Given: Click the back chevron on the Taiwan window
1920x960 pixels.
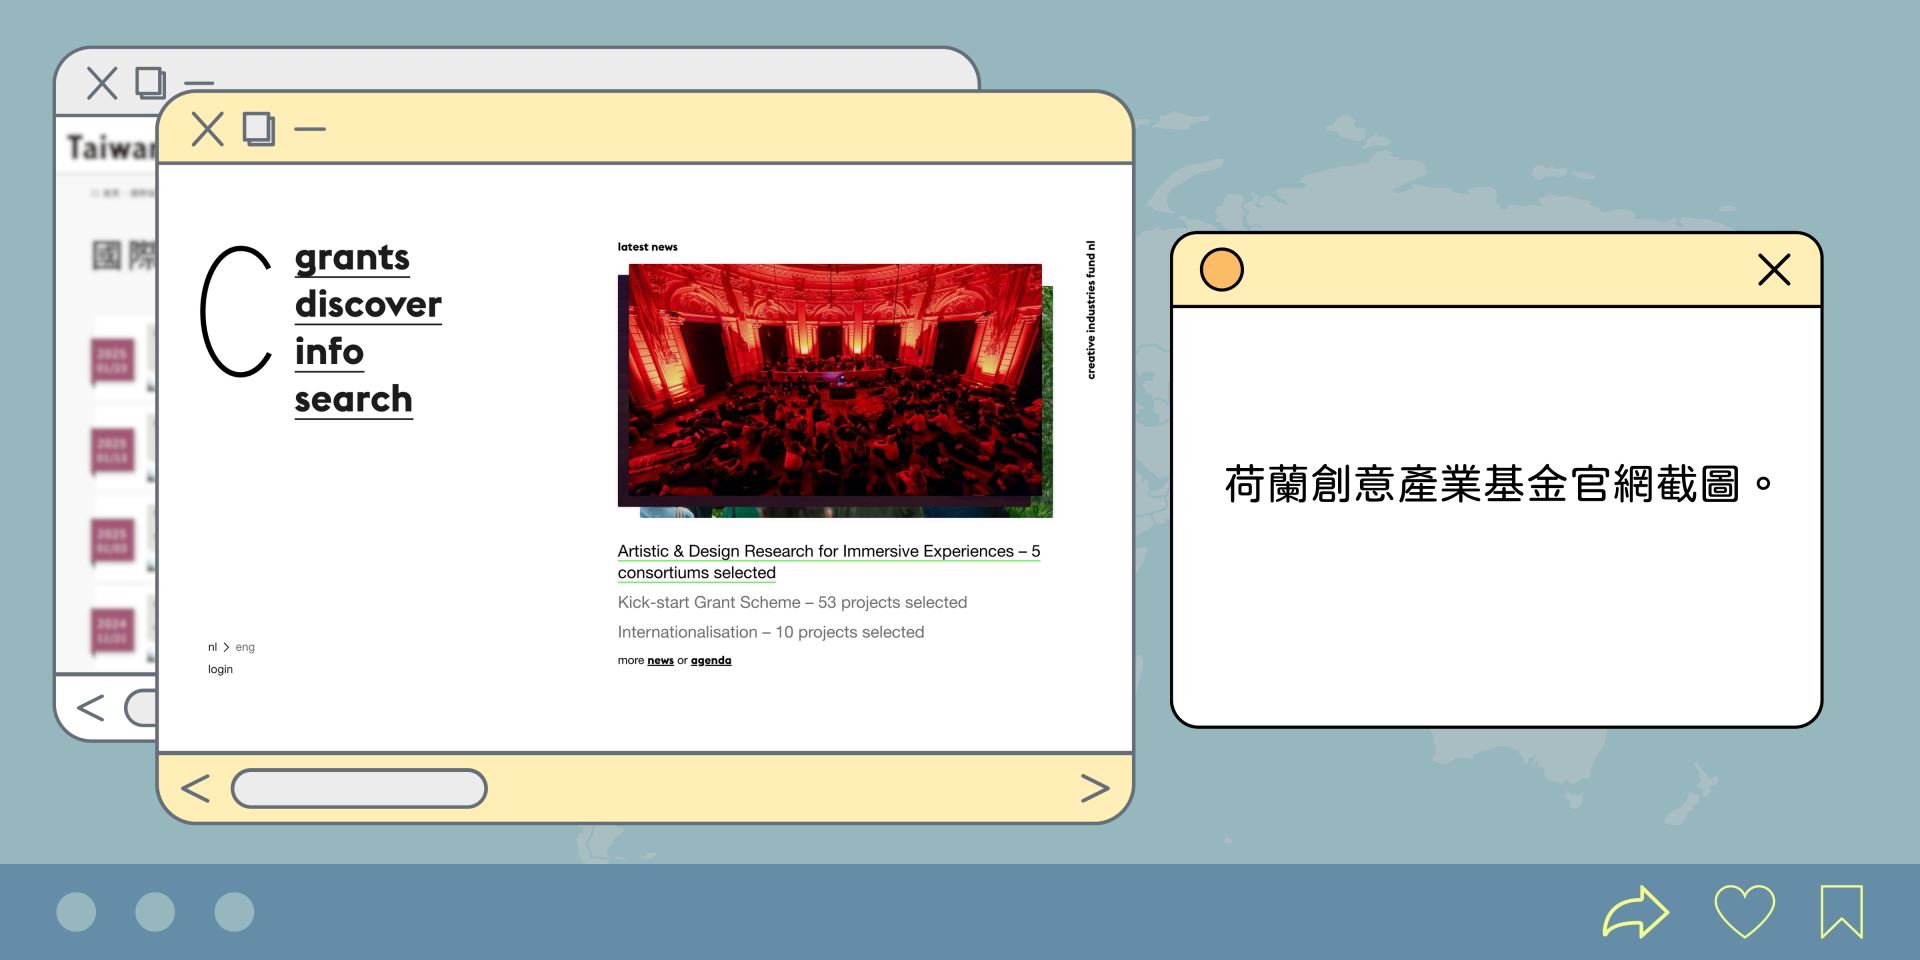Looking at the screenshot, I should tap(90, 707).
